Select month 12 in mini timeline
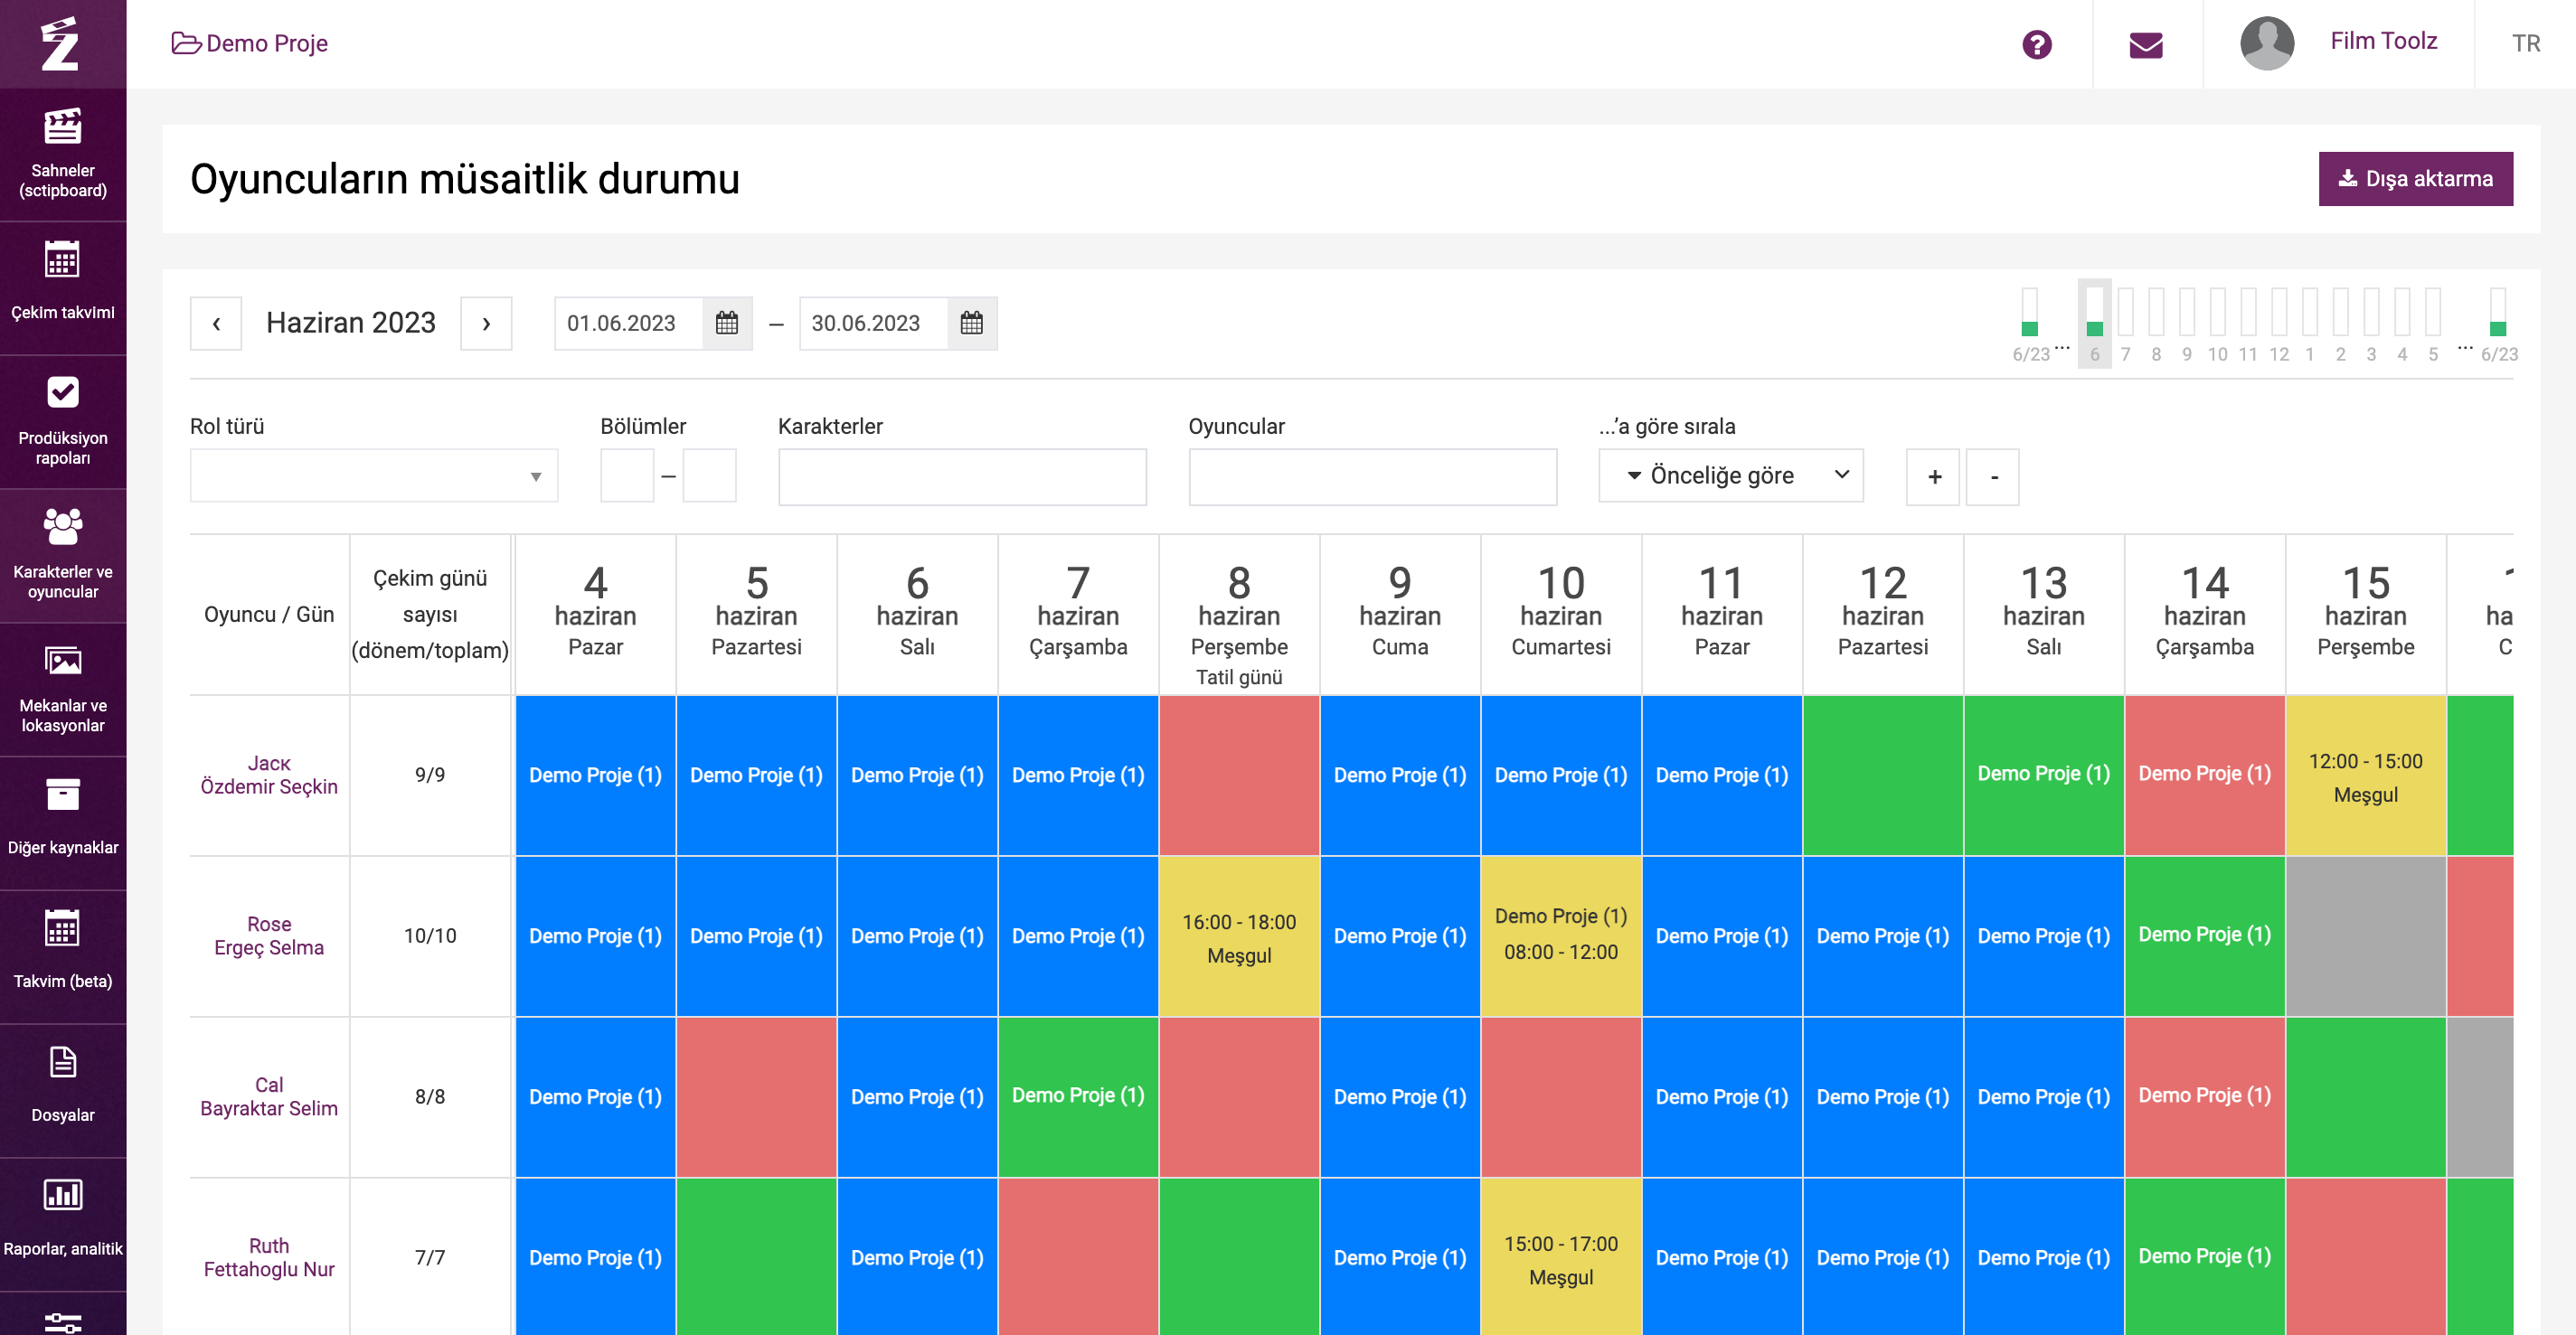Image resolution: width=2576 pixels, height=1335 pixels. point(2278,324)
